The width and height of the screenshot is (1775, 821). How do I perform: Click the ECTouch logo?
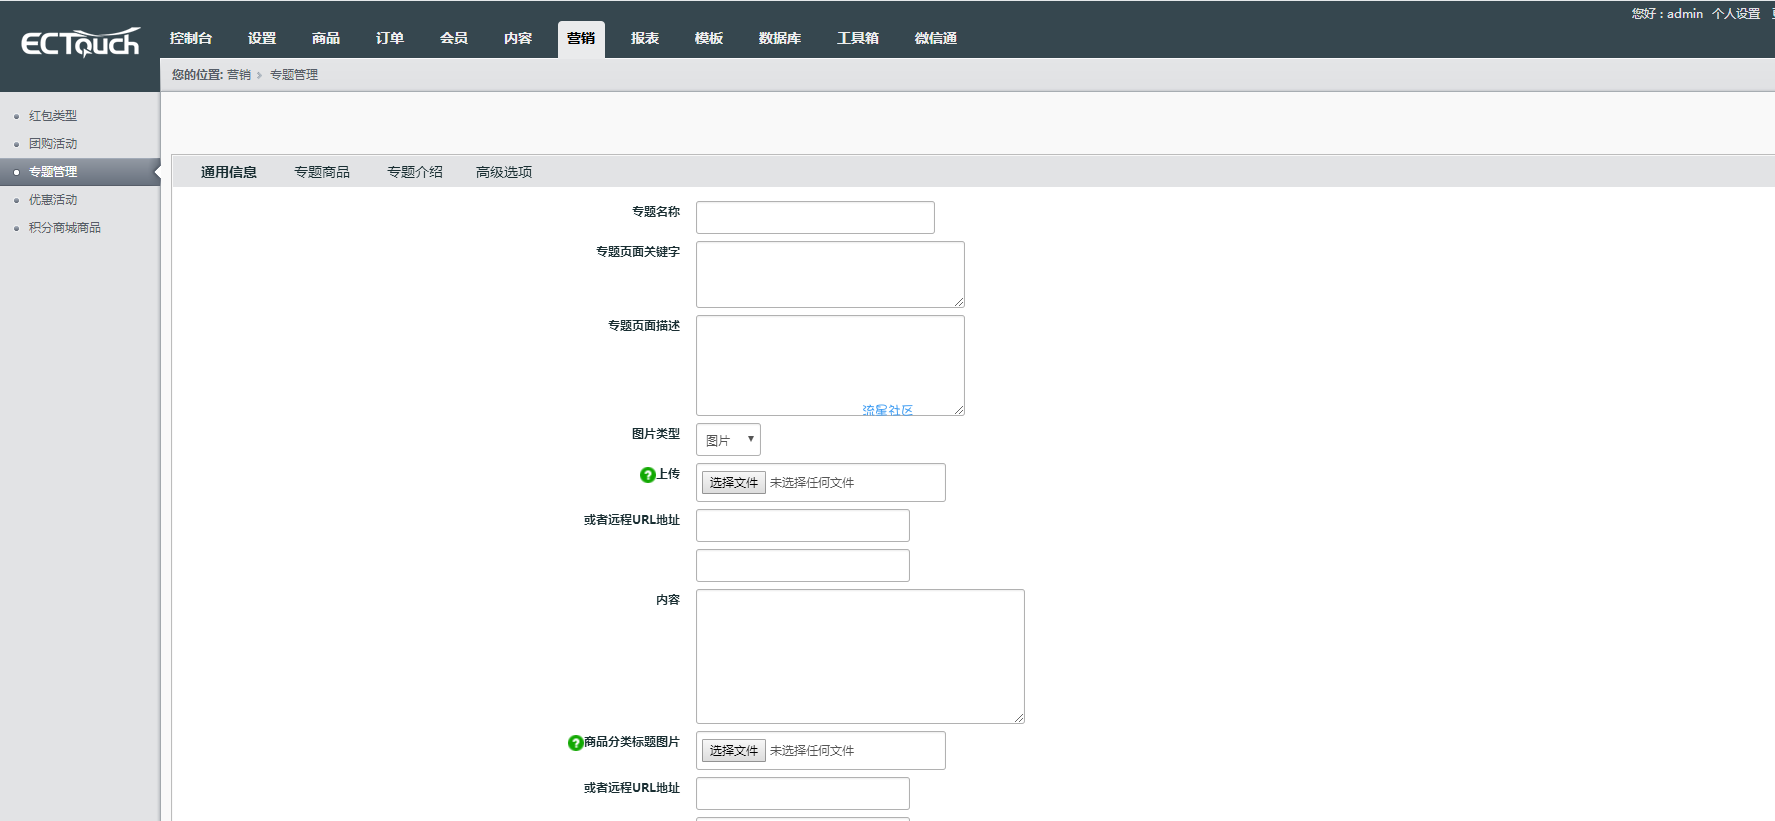(80, 43)
